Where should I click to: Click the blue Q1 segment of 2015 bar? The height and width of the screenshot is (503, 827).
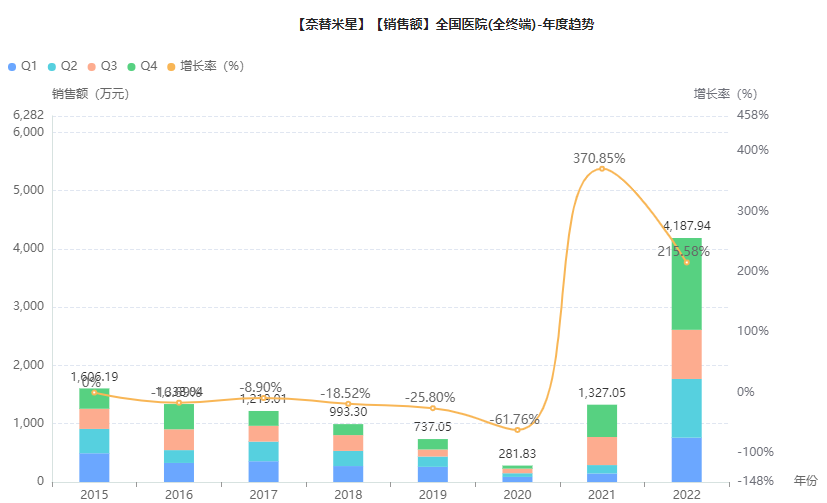[94, 467]
